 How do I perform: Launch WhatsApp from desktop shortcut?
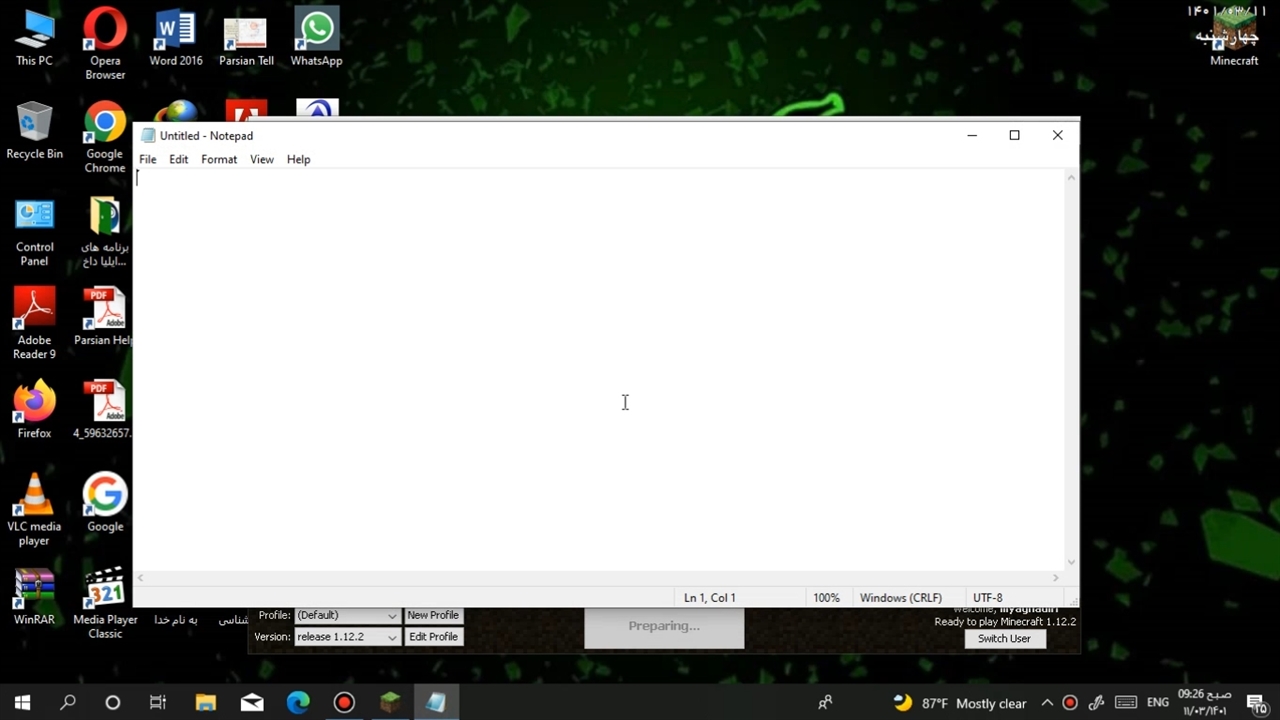point(316,38)
